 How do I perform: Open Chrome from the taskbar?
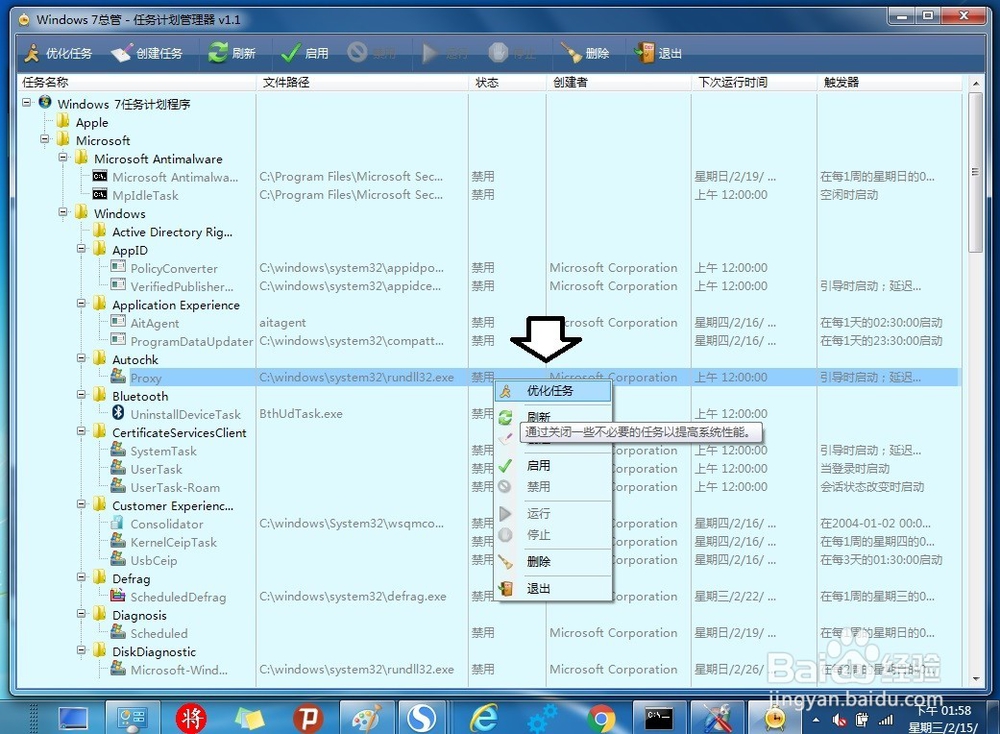601,719
